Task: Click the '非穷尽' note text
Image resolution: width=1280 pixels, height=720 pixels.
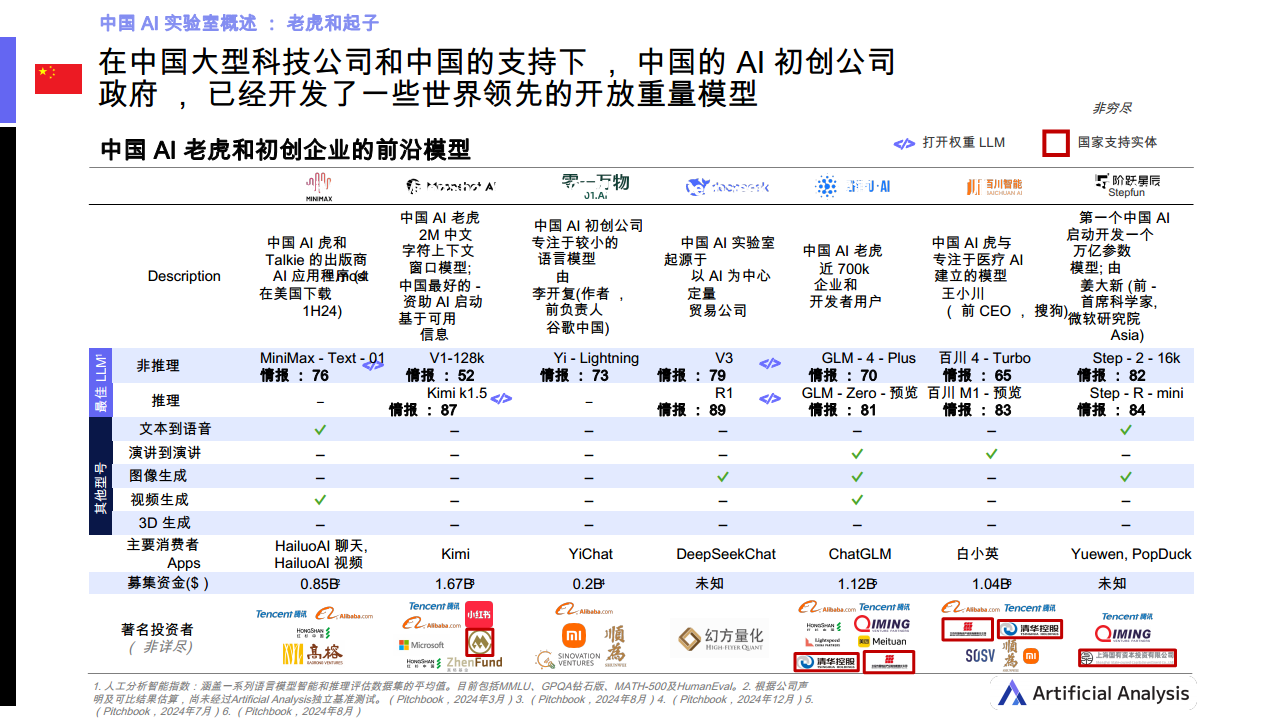Action: [x=1112, y=108]
